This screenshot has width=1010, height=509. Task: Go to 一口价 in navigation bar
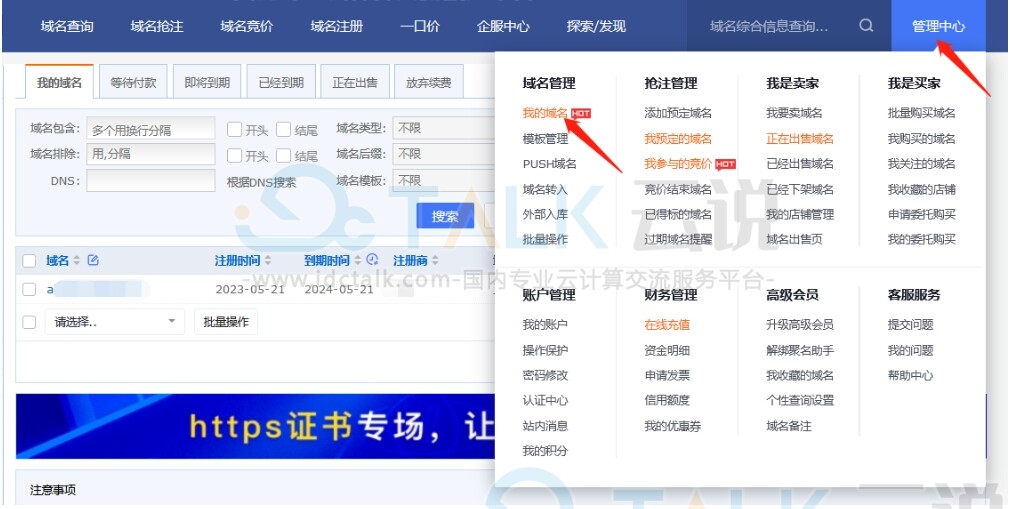tap(420, 26)
